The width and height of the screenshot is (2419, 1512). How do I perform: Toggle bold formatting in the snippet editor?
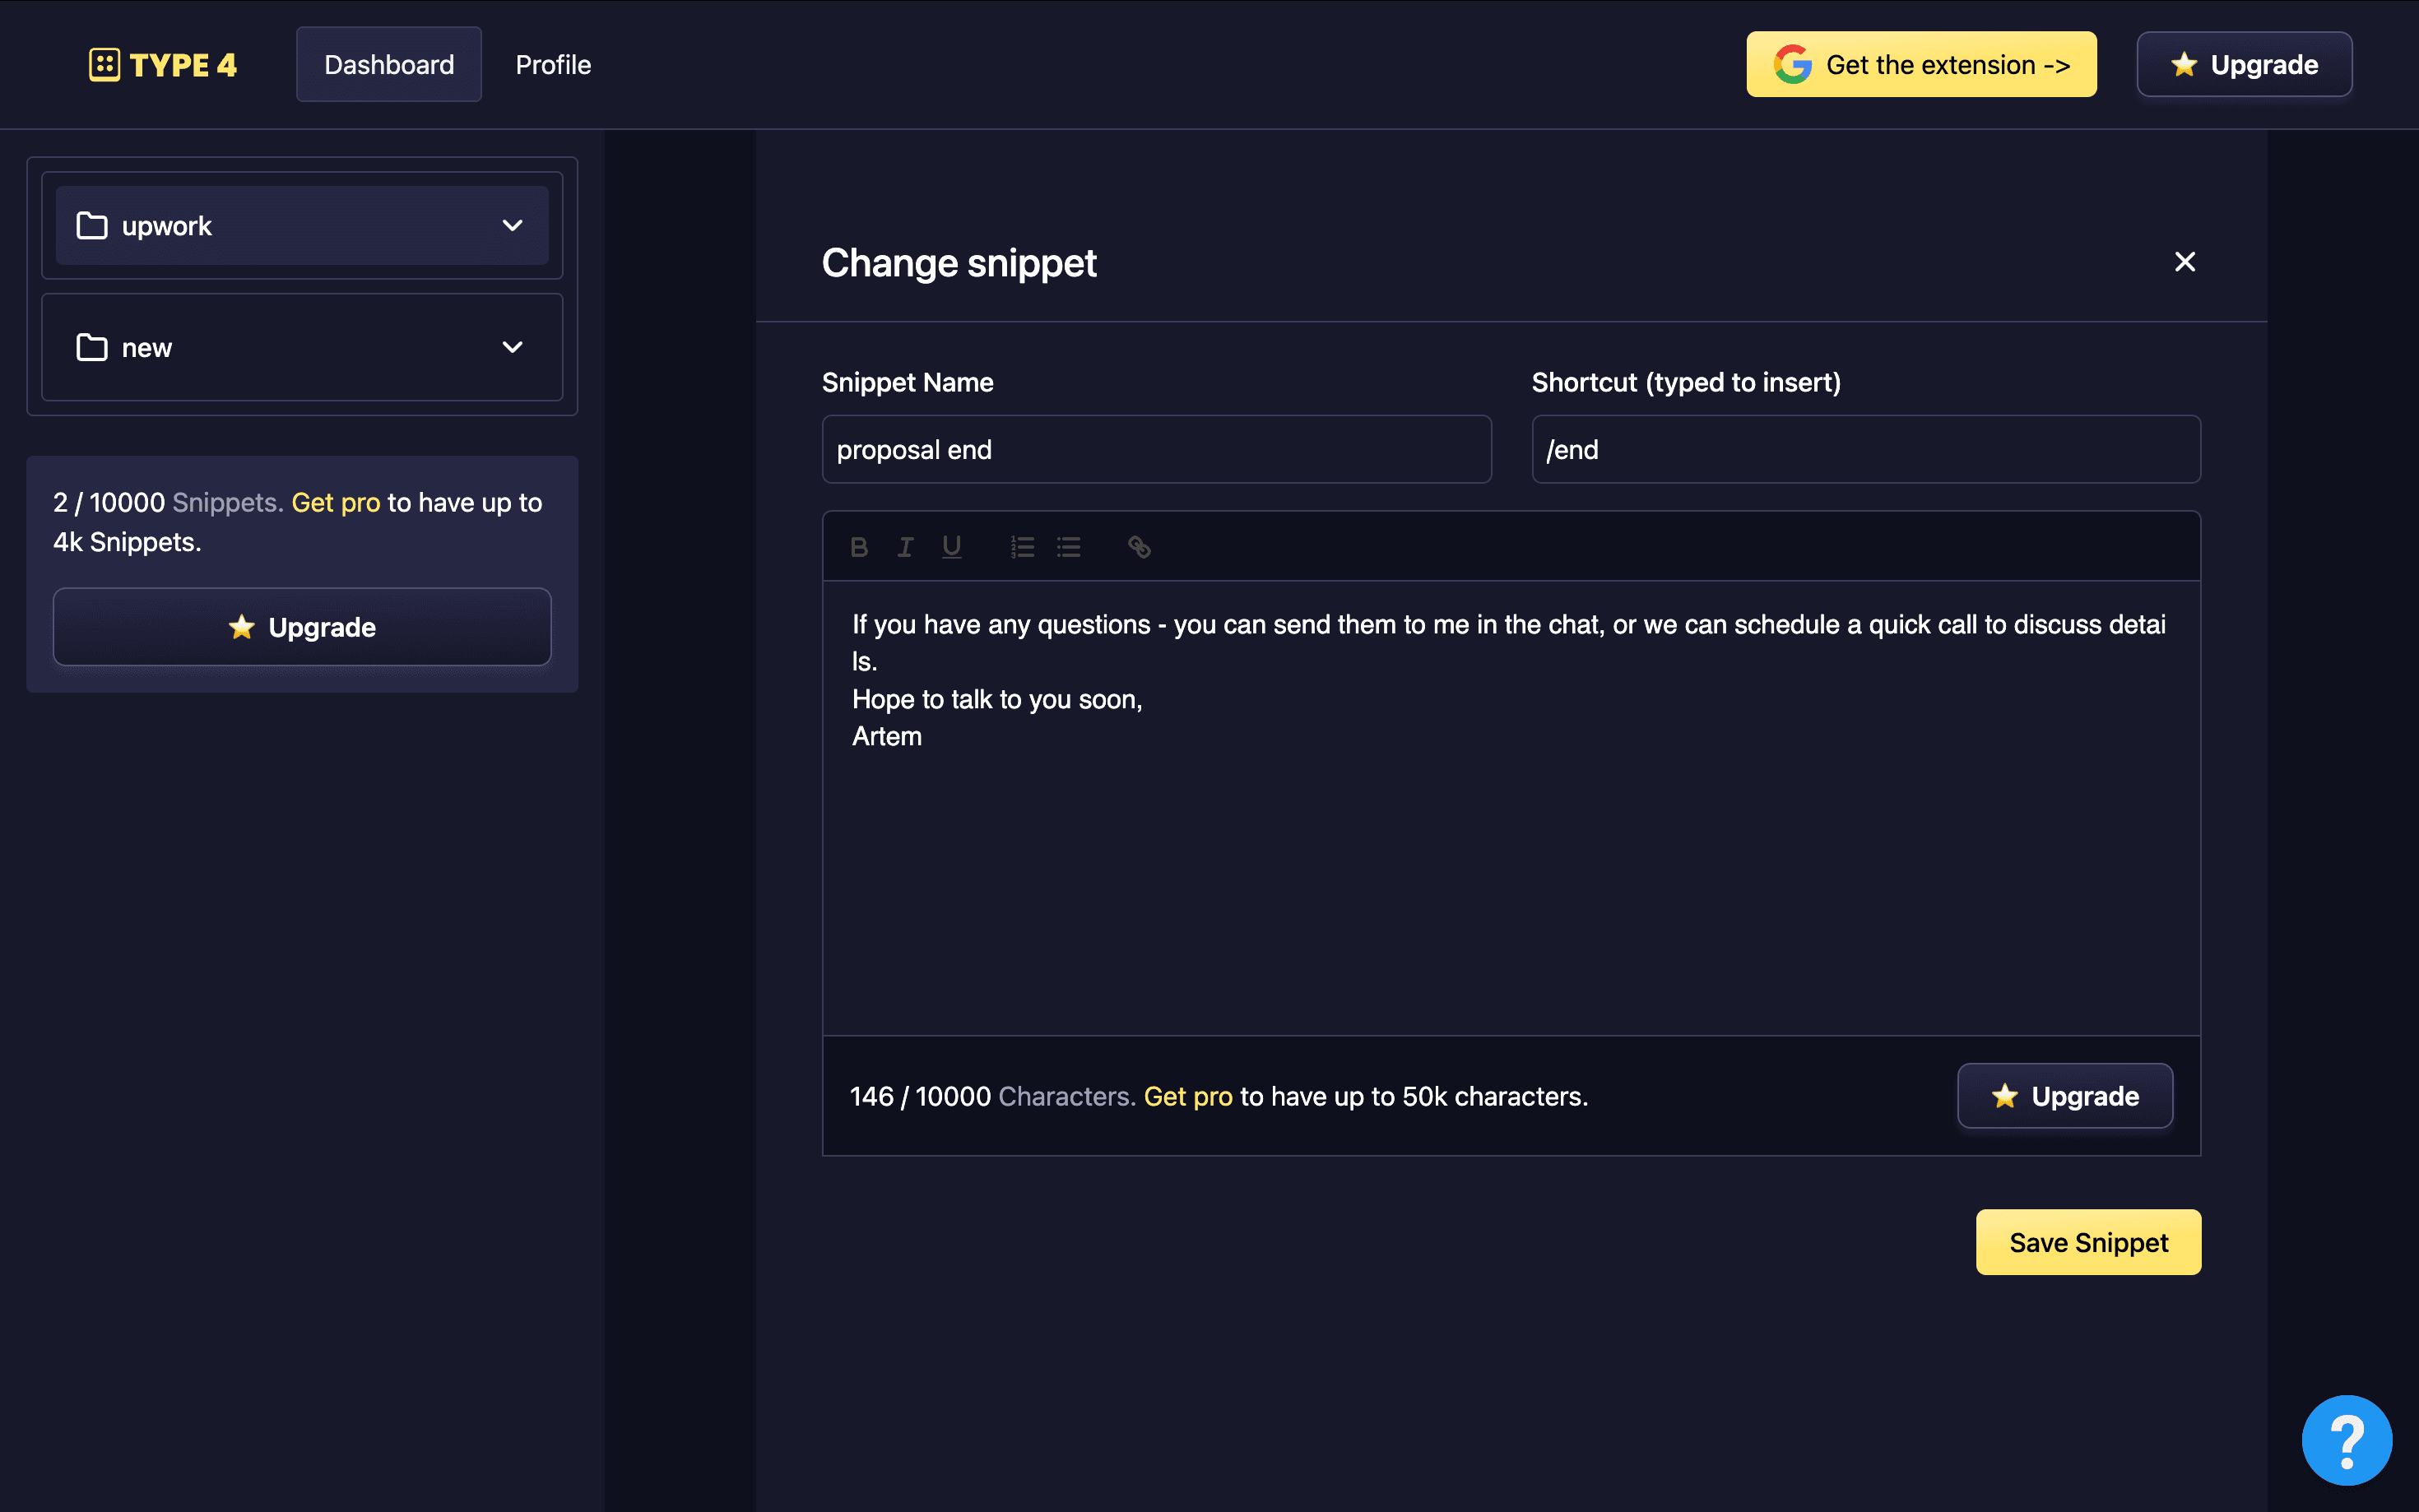[x=859, y=546]
